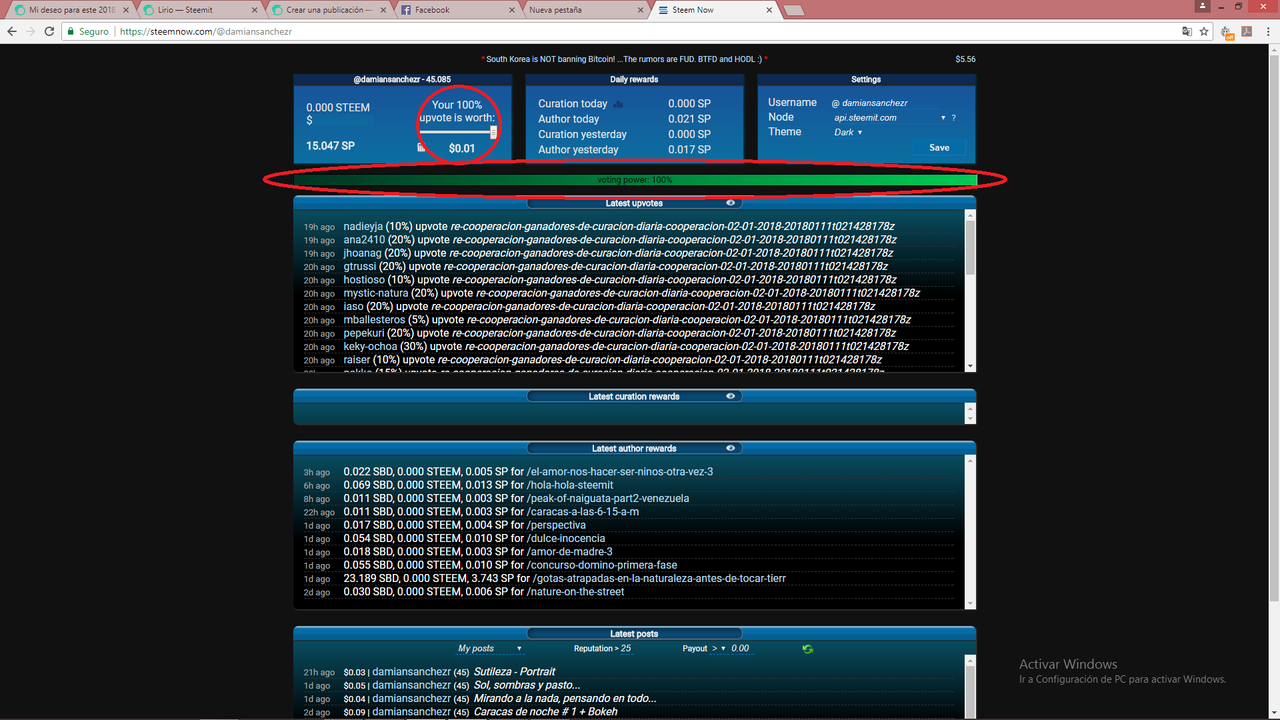Close the Facebook tab
This screenshot has height=720, width=1280.
(x=510, y=10)
